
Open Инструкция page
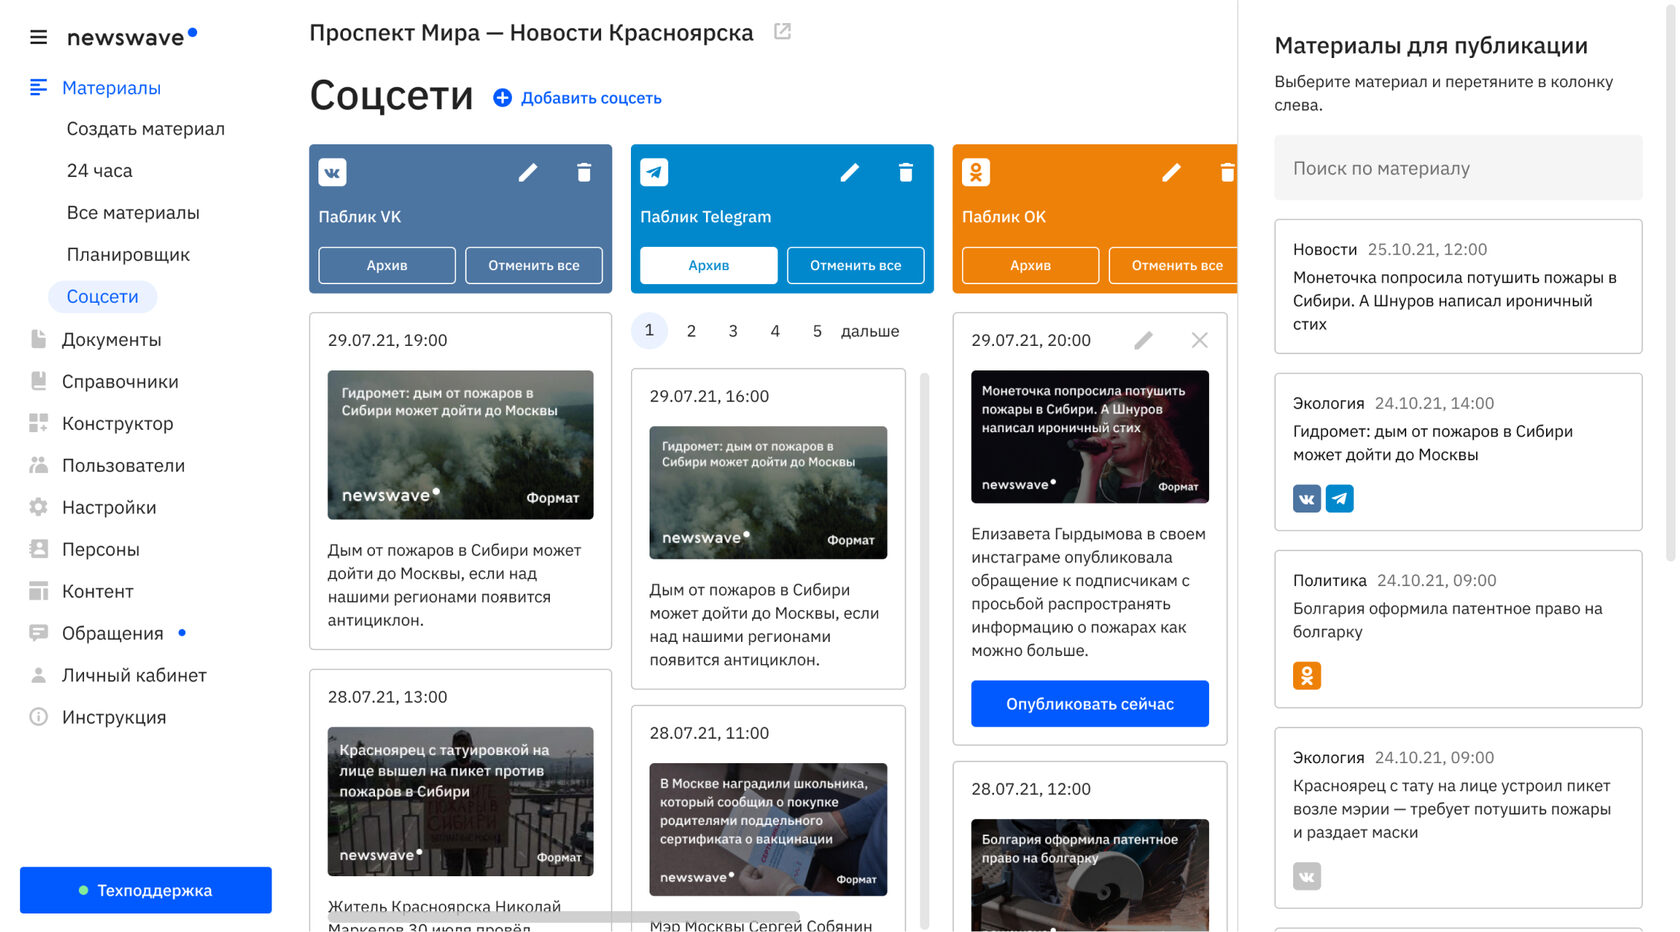114,718
